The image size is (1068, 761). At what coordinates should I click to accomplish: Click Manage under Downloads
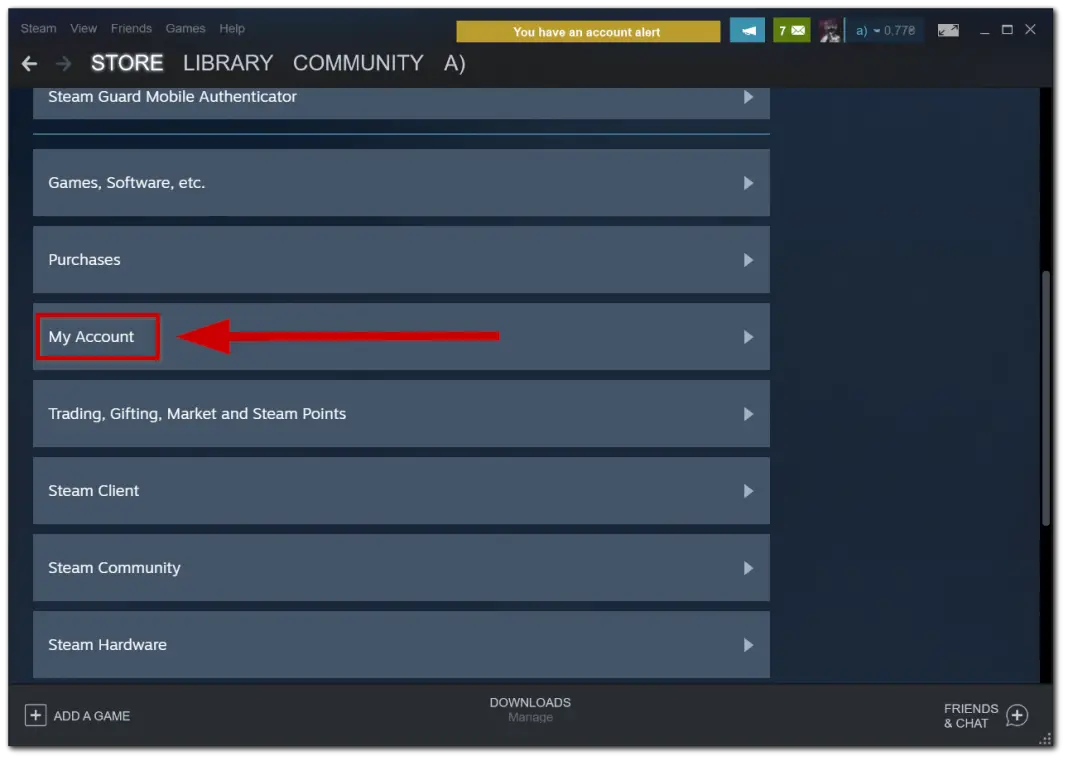coord(530,717)
